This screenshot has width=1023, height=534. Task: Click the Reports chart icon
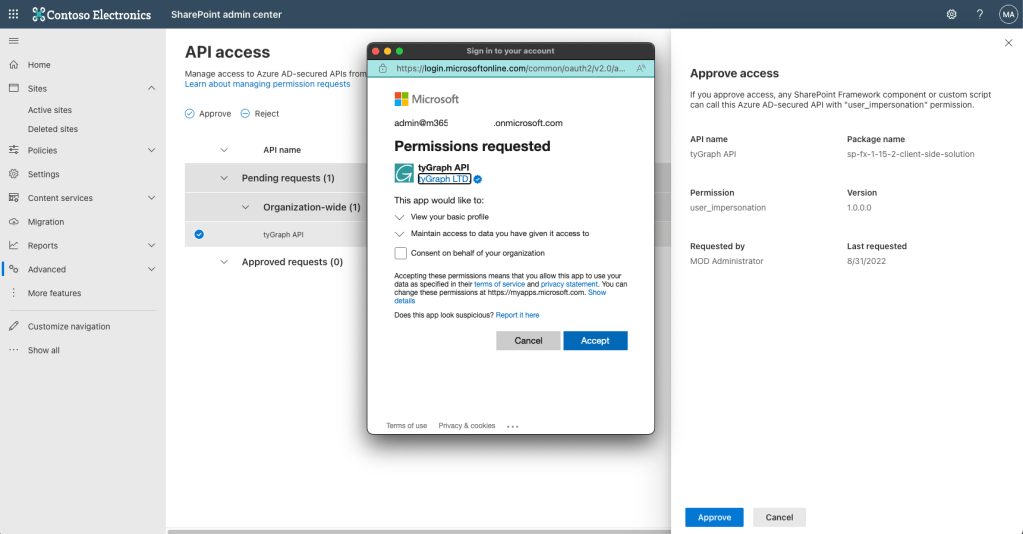coord(14,245)
